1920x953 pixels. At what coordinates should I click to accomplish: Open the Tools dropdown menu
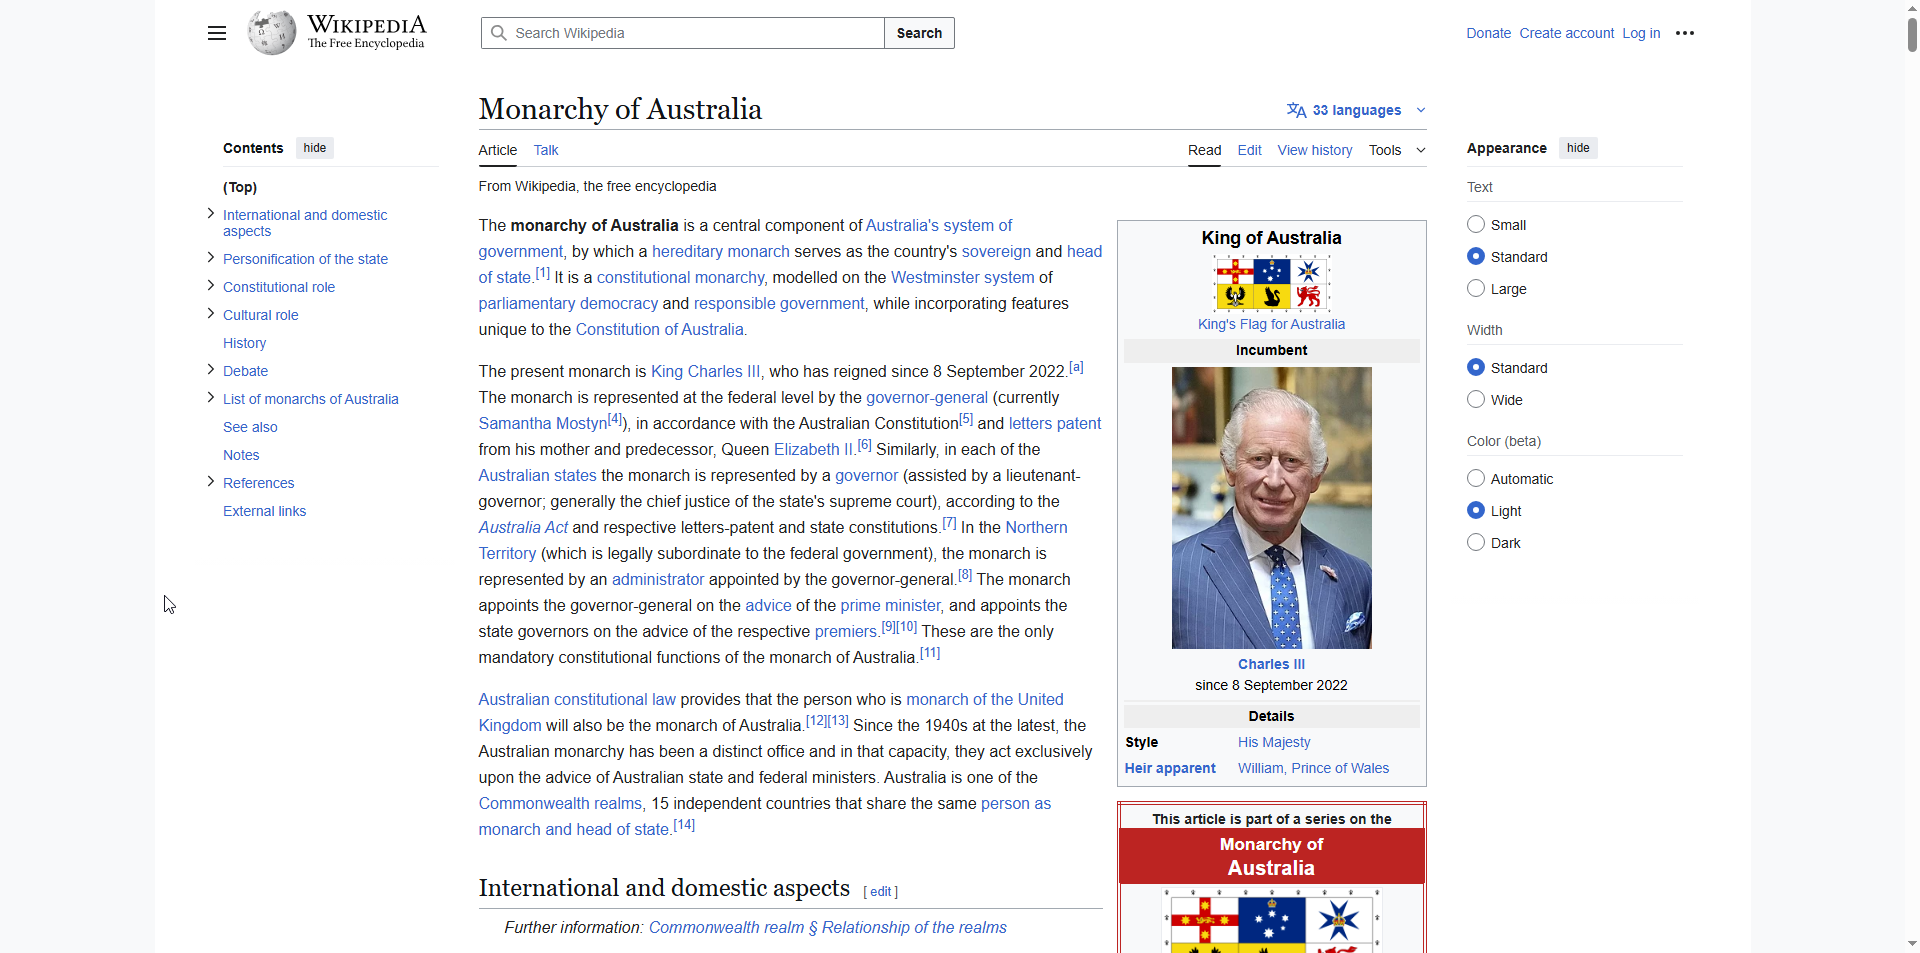(1397, 150)
